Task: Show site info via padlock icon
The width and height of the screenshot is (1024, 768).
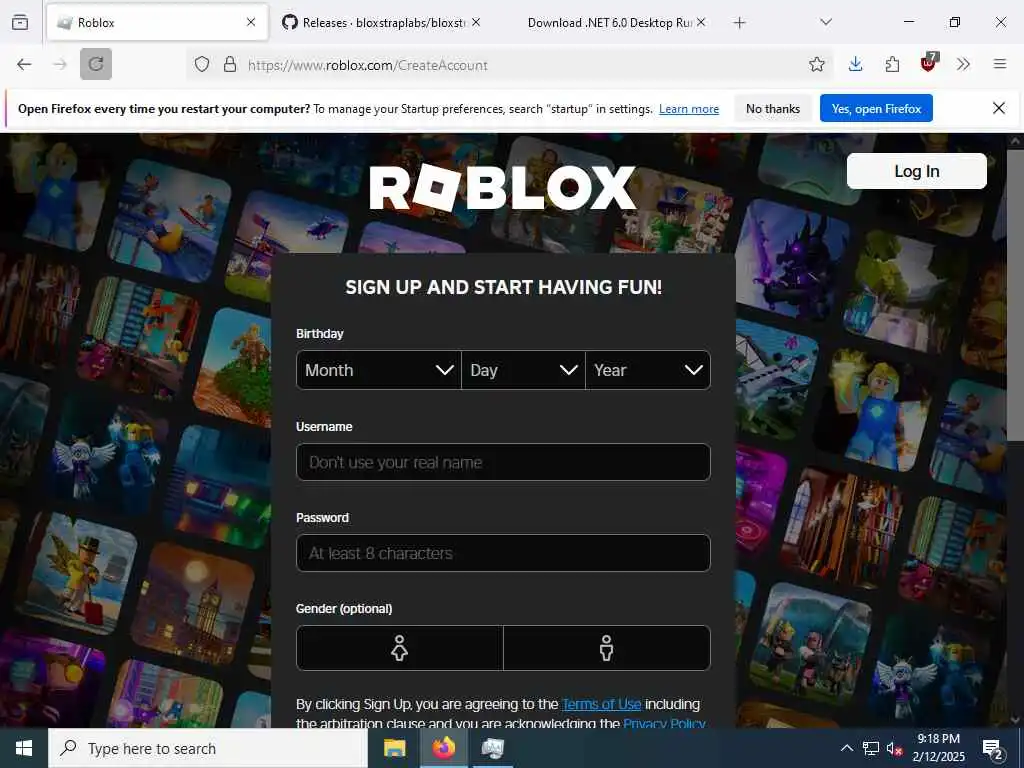Action: 230,64
